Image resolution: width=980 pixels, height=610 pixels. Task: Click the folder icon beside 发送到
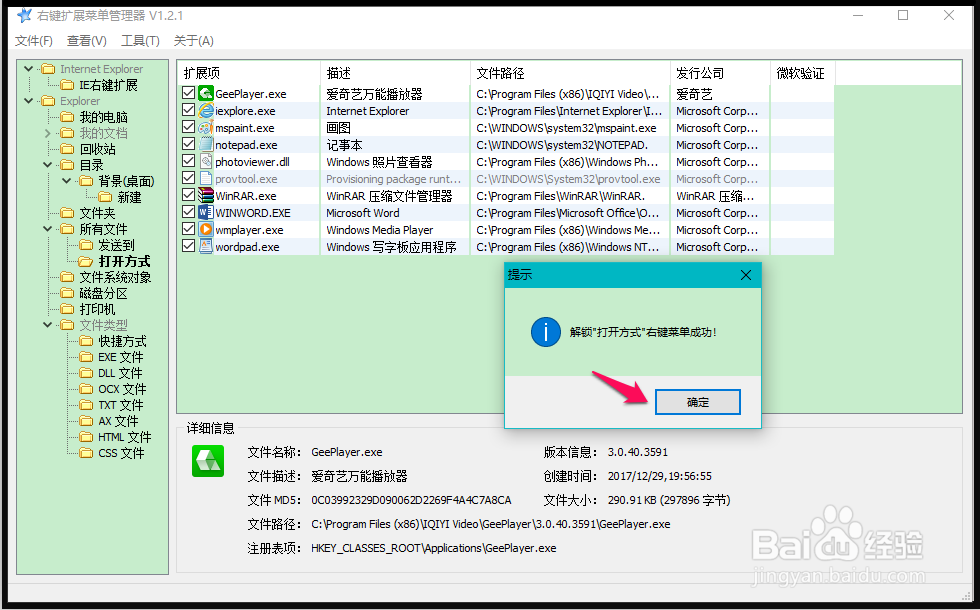(86, 245)
